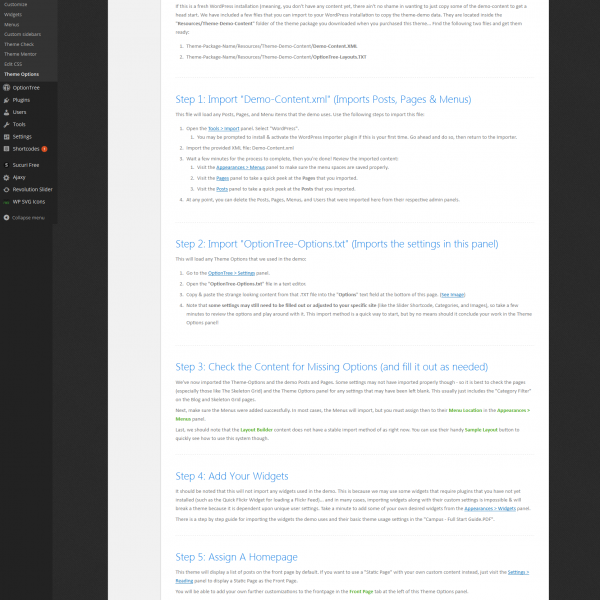Screen dimensions: 600x600
Task: Click the Shortcodes notification badge
Action: point(45,148)
